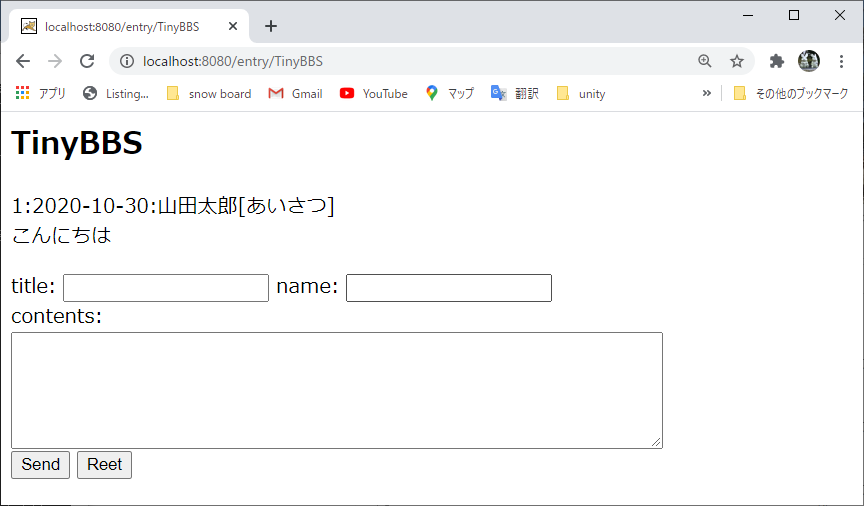Expand the snow board bookmark folder
The image size is (864, 506).
(x=208, y=93)
